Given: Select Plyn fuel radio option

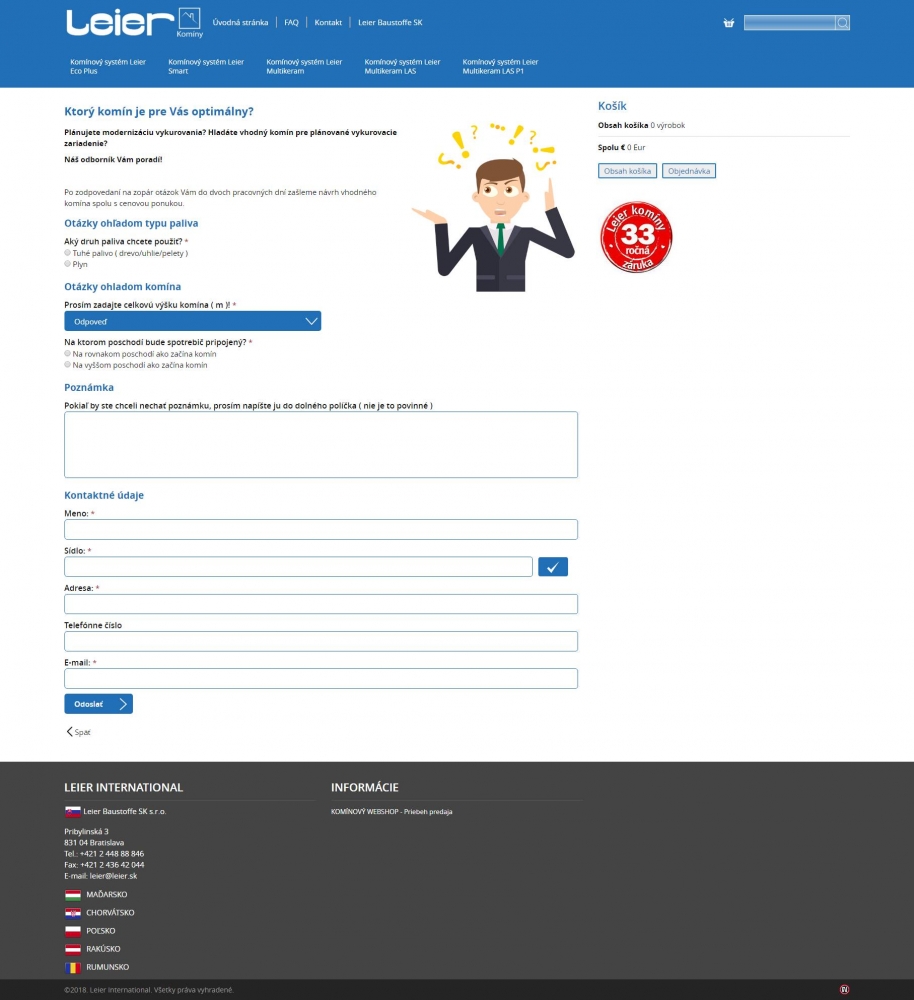Looking at the screenshot, I should (68, 263).
